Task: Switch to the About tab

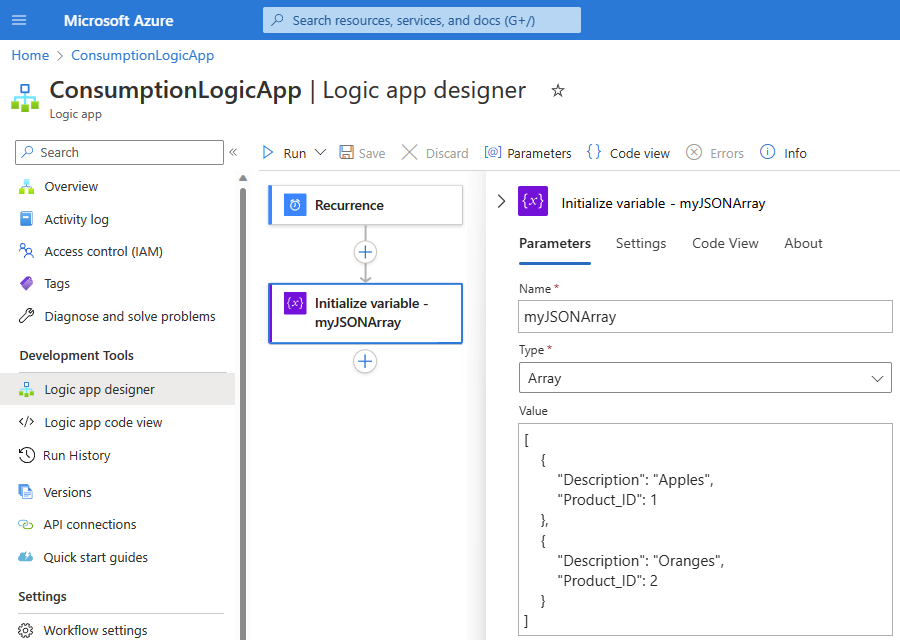Action: [x=803, y=243]
